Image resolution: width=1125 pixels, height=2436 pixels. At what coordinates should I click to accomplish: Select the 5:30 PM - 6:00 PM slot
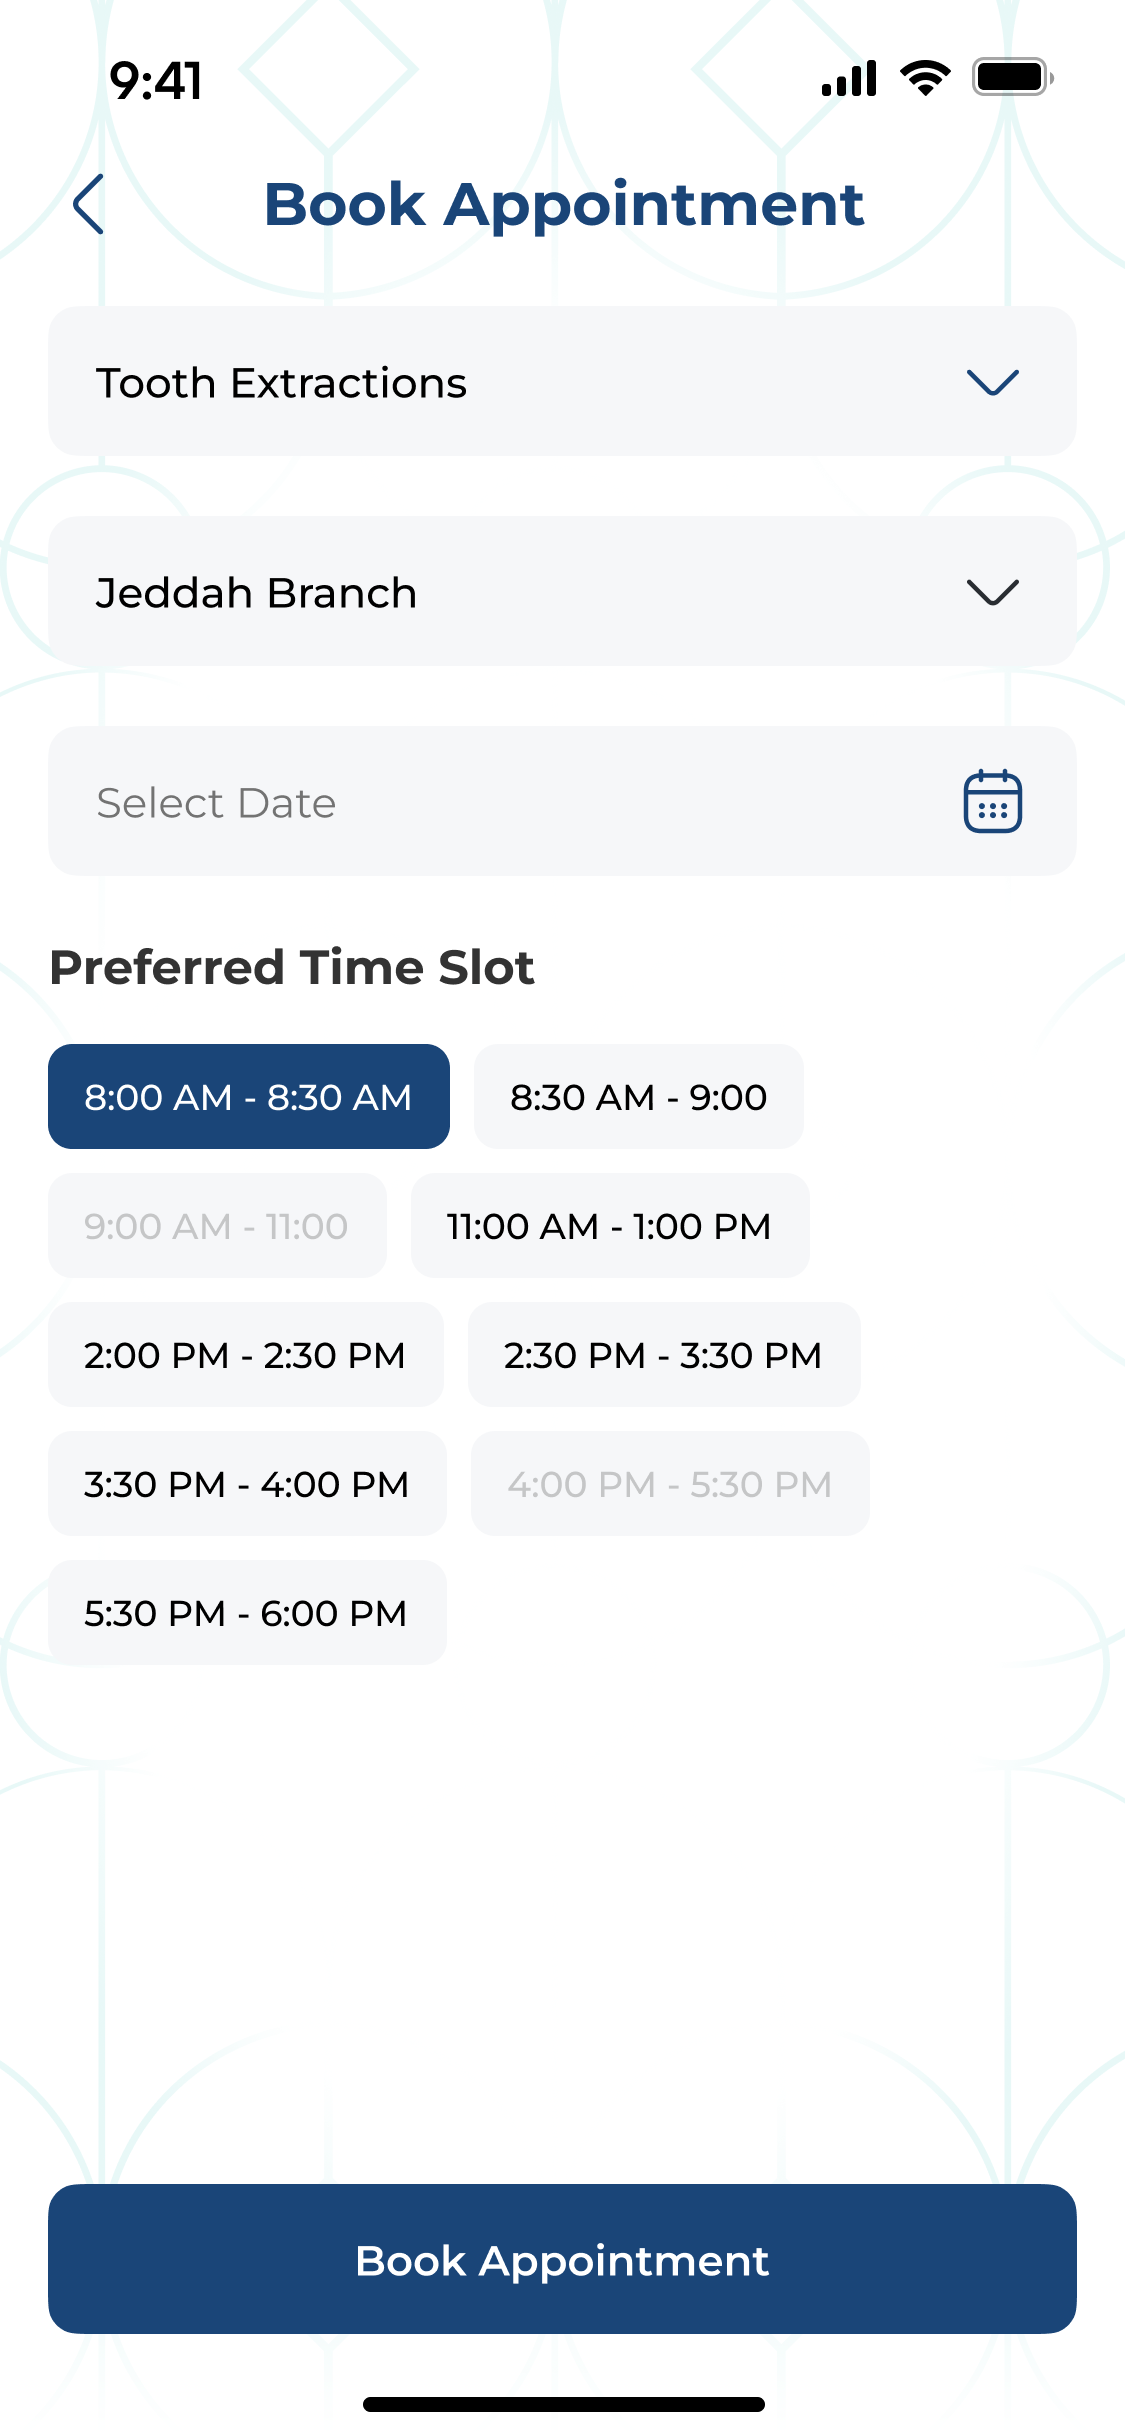[247, 1613]
